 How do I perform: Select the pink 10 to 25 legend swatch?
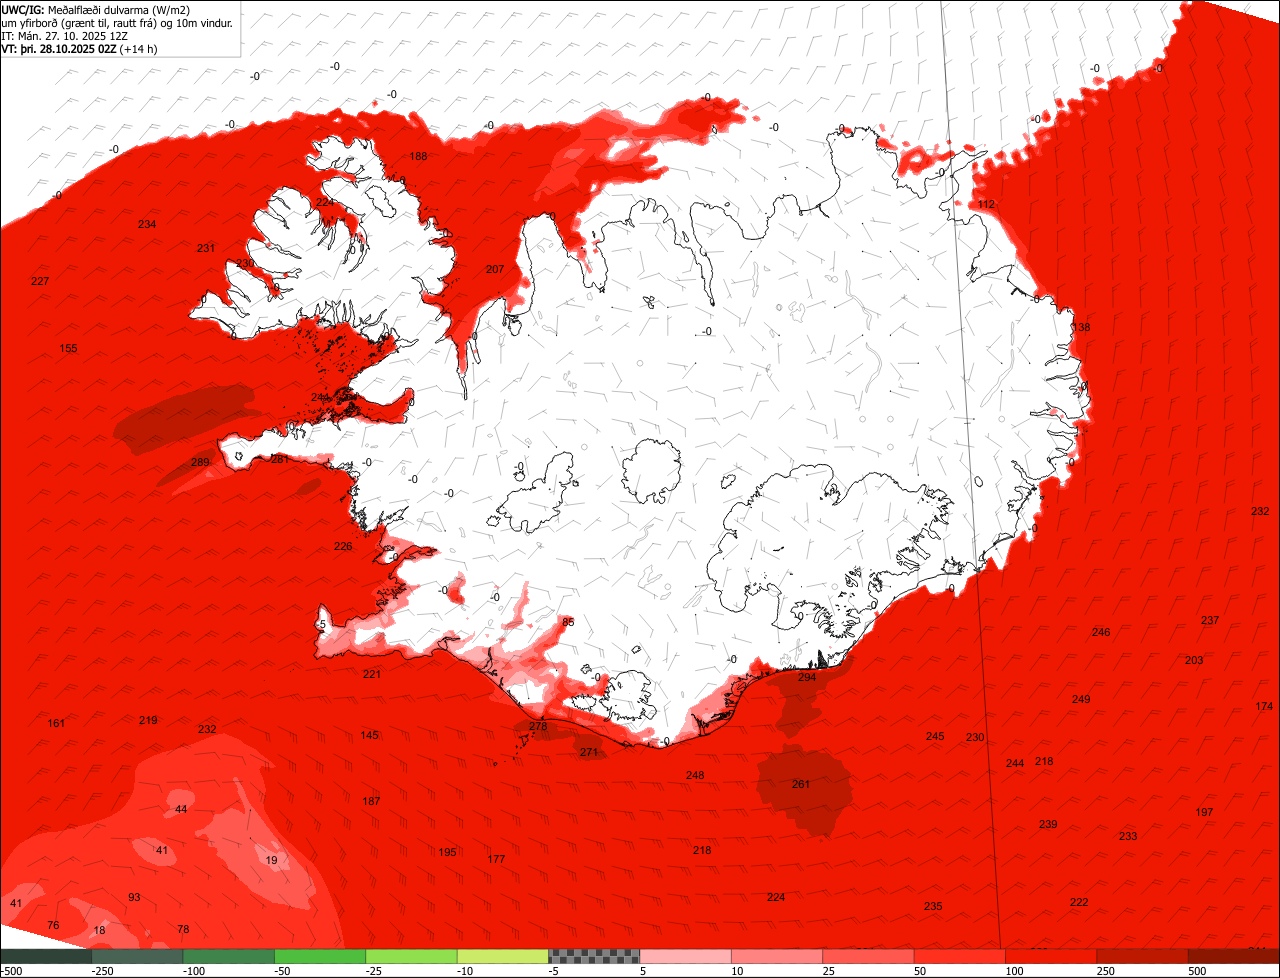pyautogui.click(x=777, y=956)
